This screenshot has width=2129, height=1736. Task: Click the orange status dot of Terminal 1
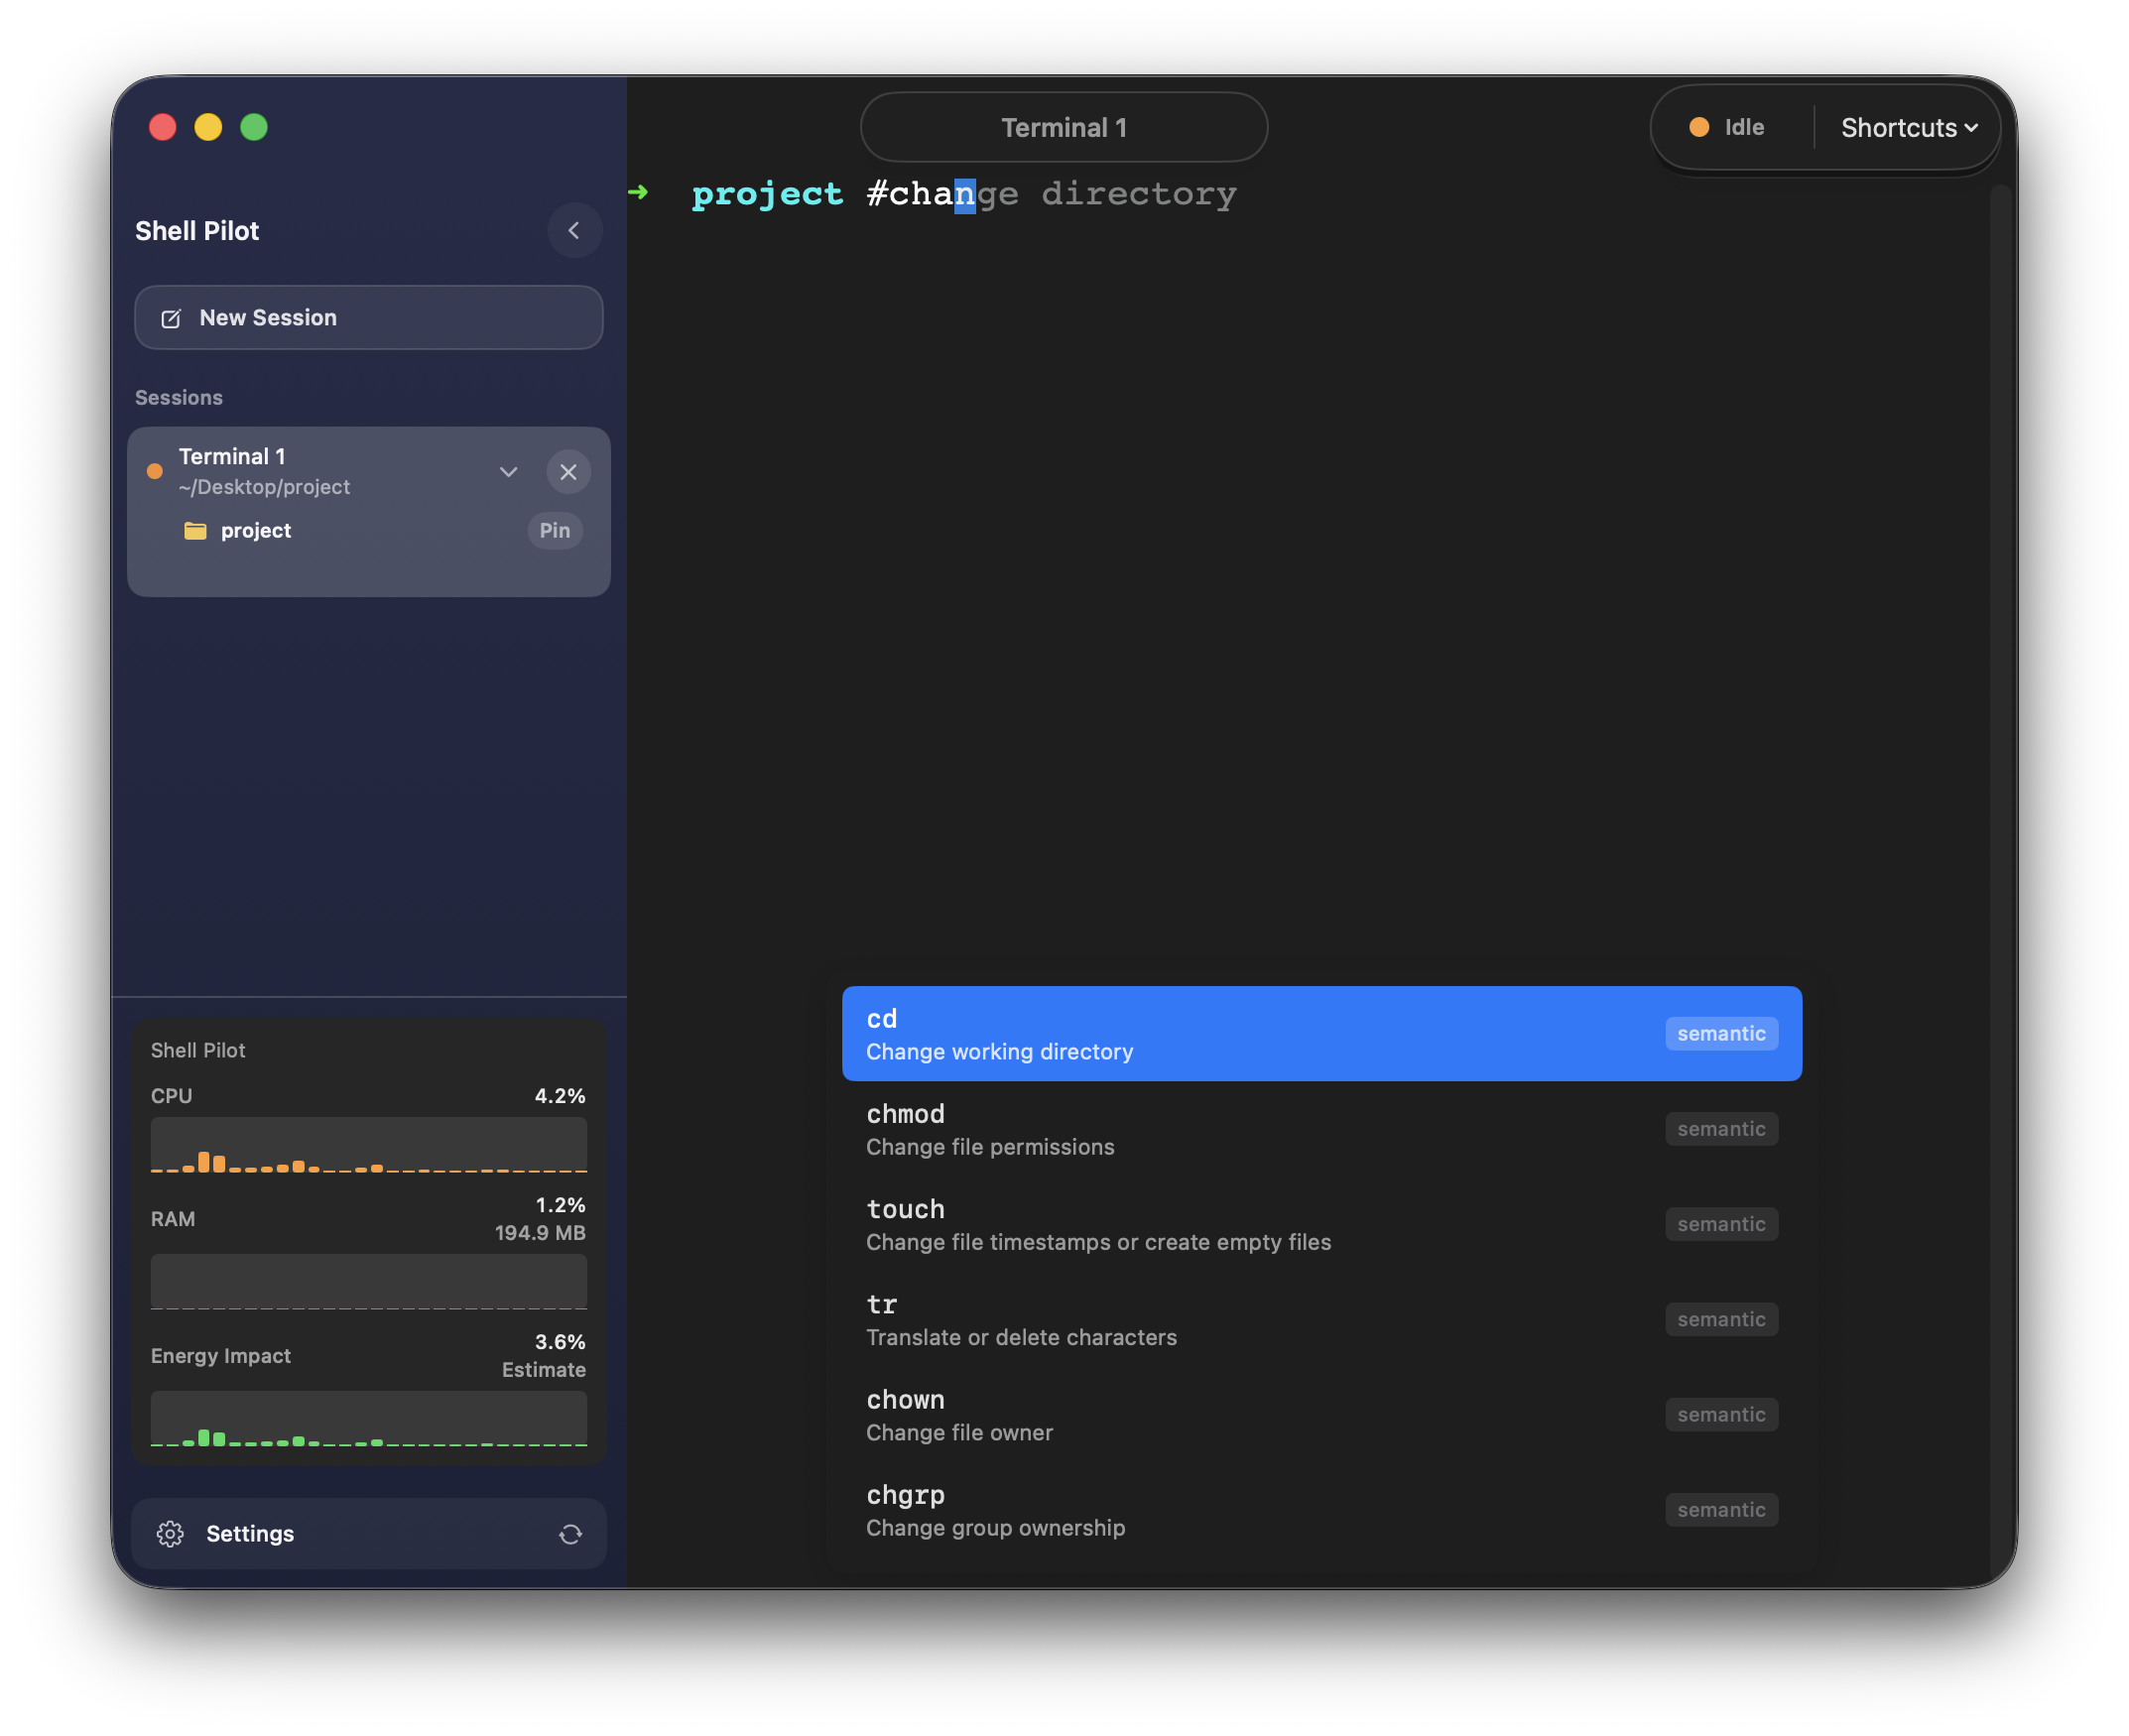(x=155, y=471)
